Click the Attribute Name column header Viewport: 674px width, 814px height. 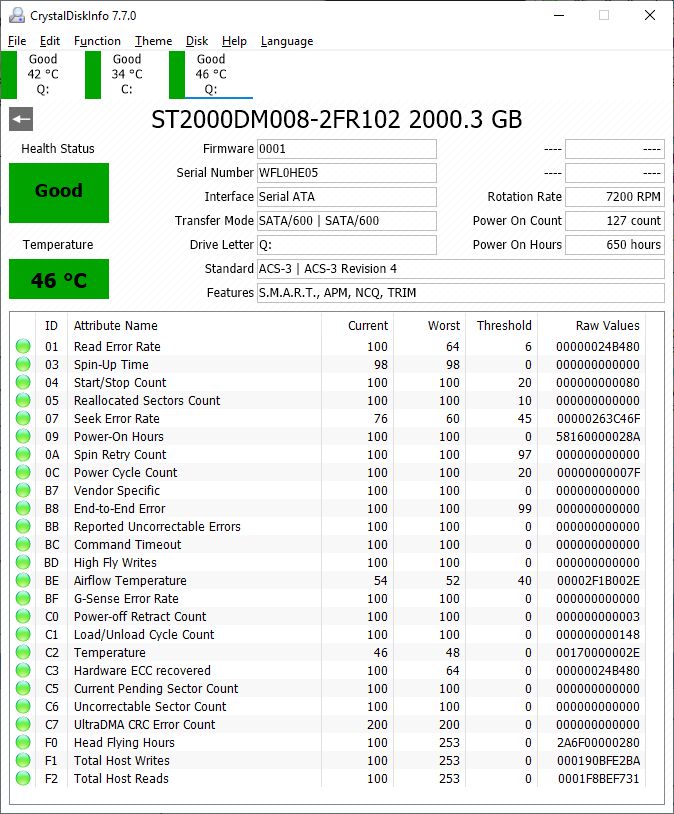coord(115,325)
